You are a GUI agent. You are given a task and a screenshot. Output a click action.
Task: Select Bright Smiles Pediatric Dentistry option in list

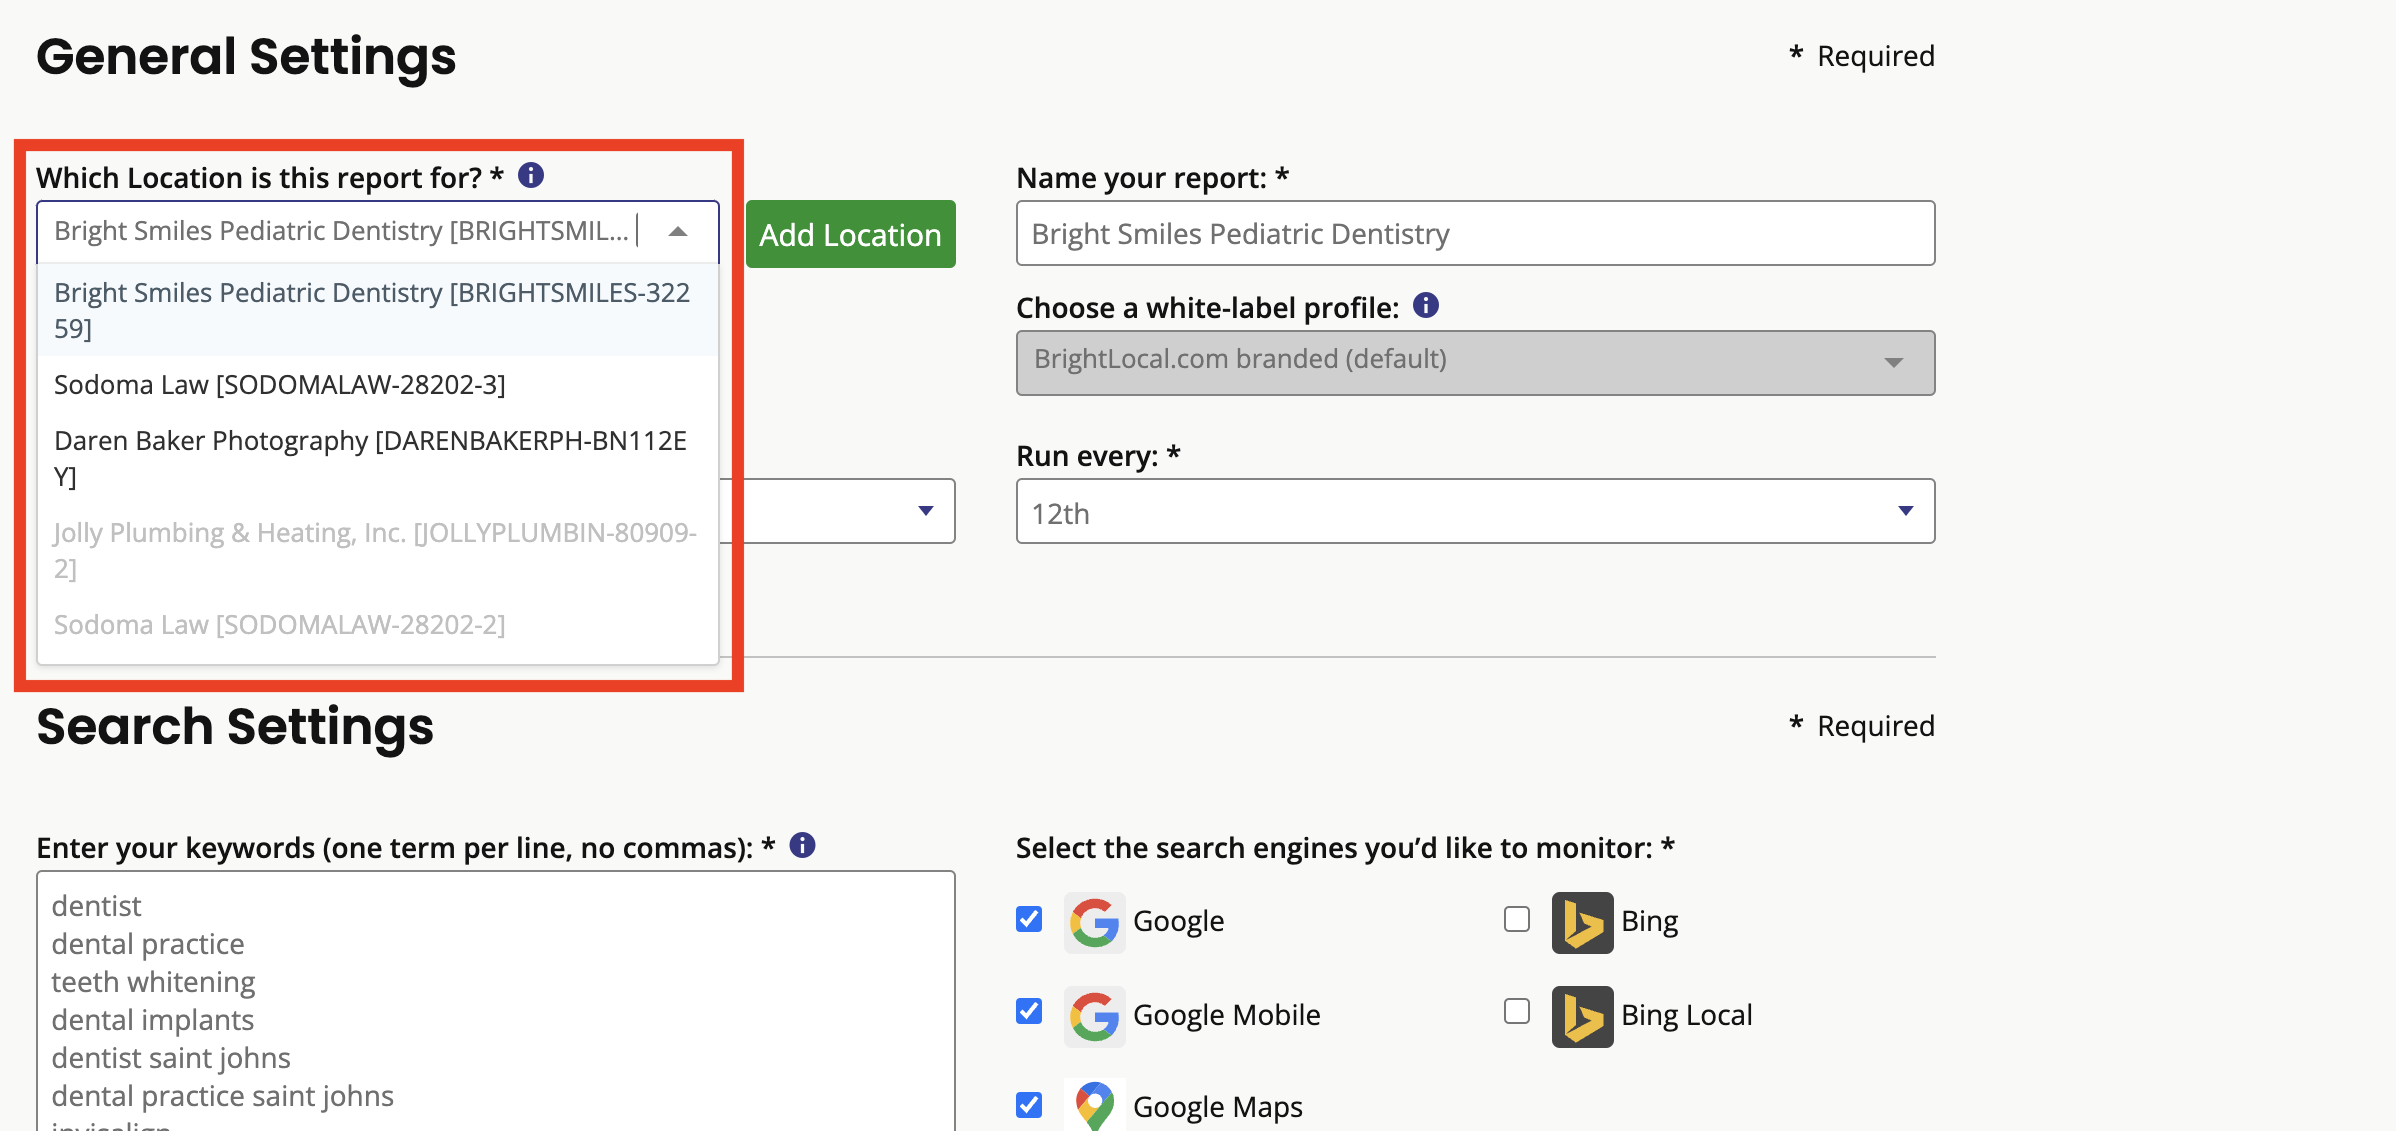(378, 310)
